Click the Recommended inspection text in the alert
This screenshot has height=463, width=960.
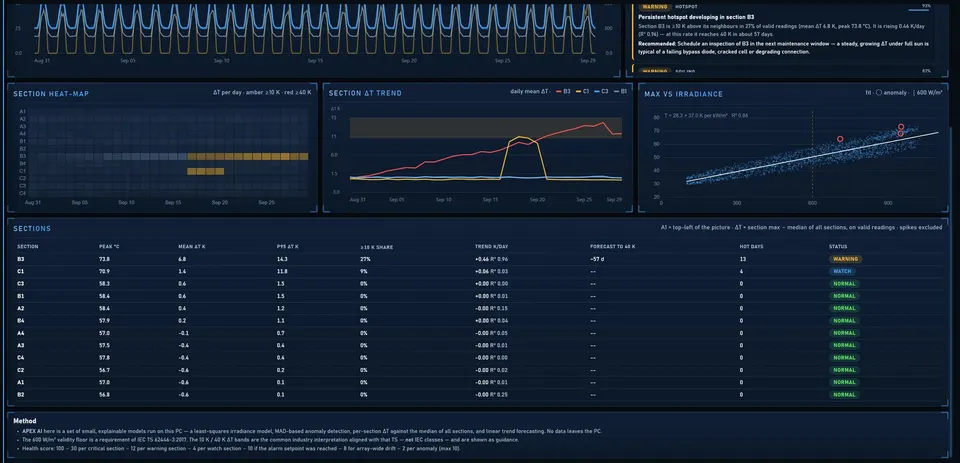coord(784,48)
